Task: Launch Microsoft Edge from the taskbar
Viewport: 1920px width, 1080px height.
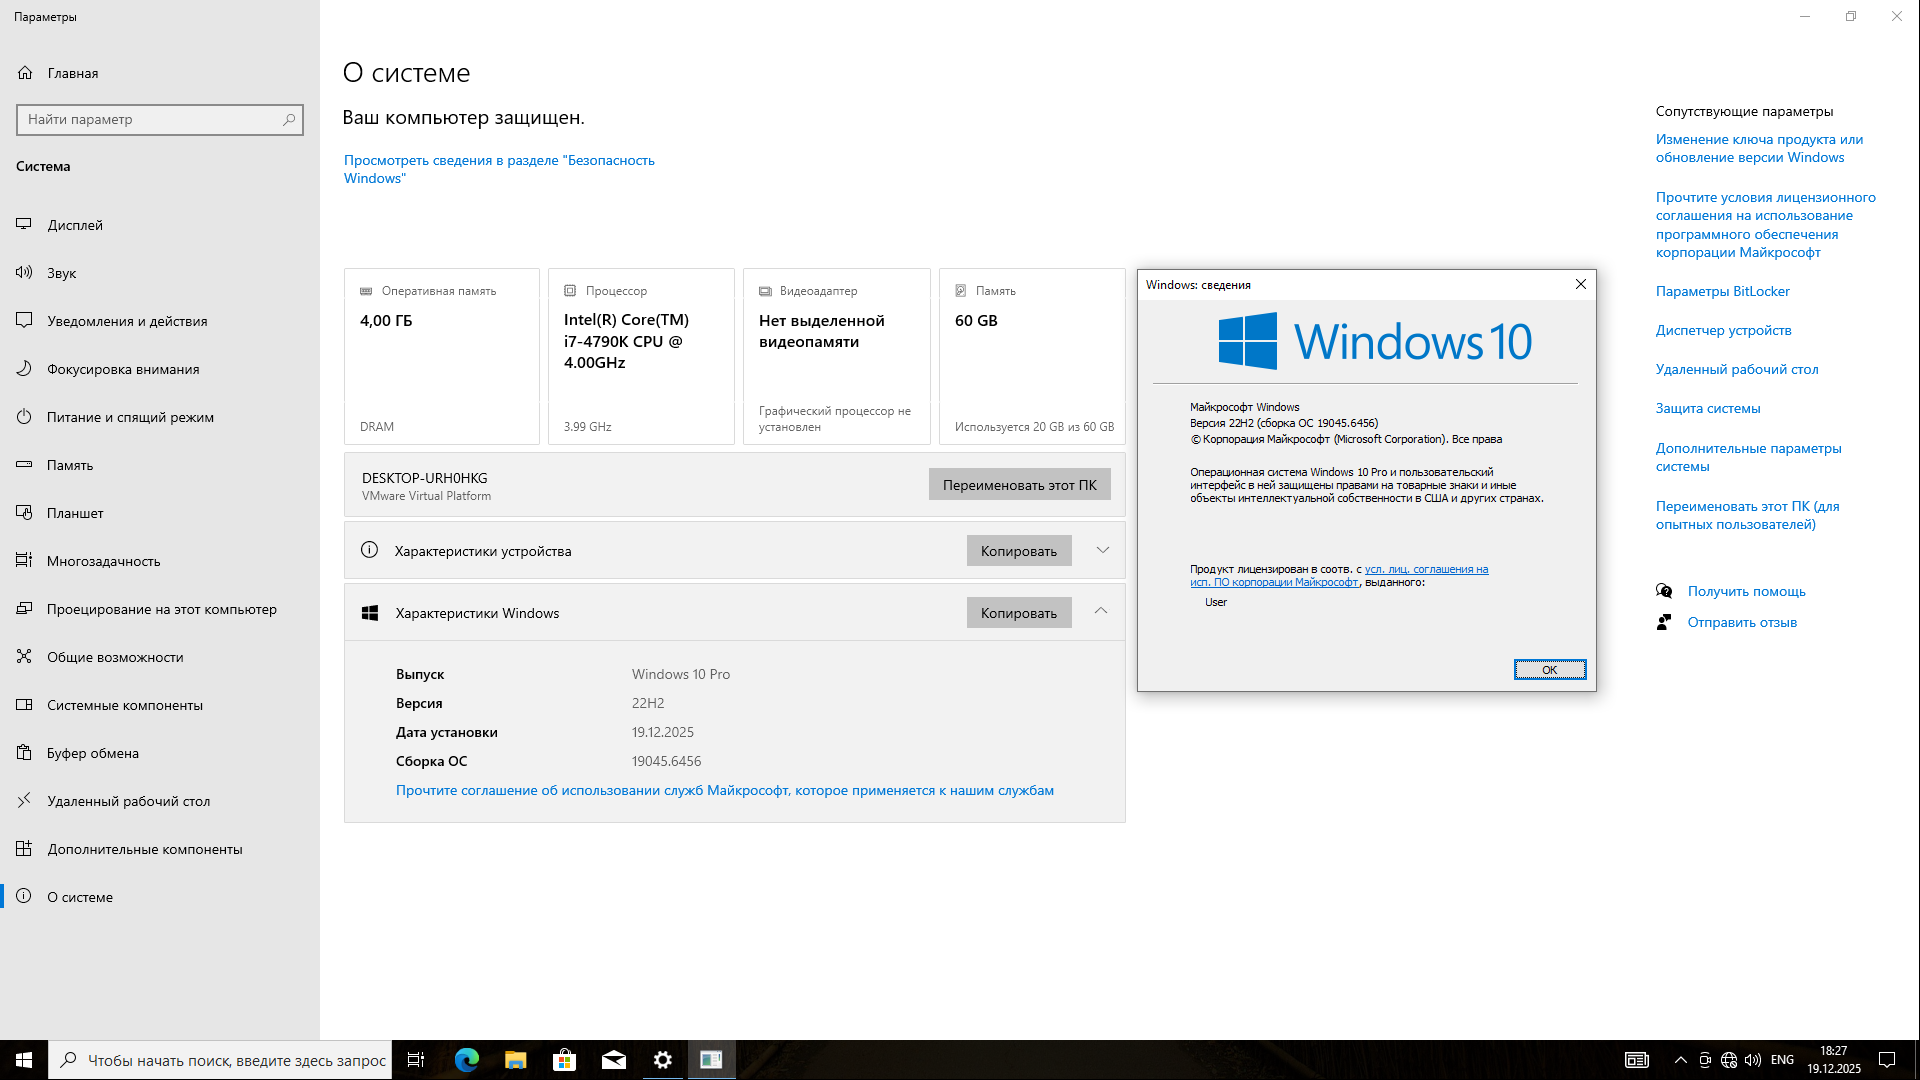Action: point(467,1060)
